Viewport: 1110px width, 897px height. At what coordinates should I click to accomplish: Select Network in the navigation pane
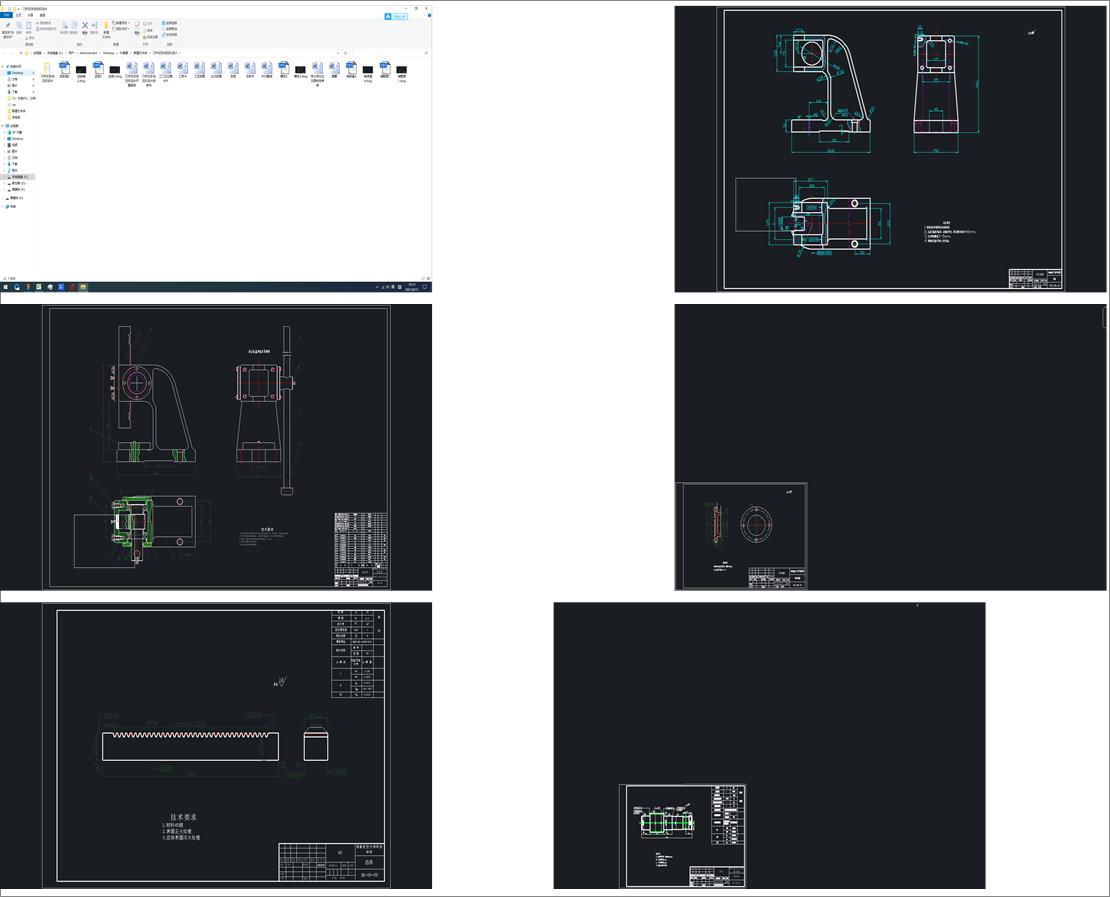click(11, 207)
